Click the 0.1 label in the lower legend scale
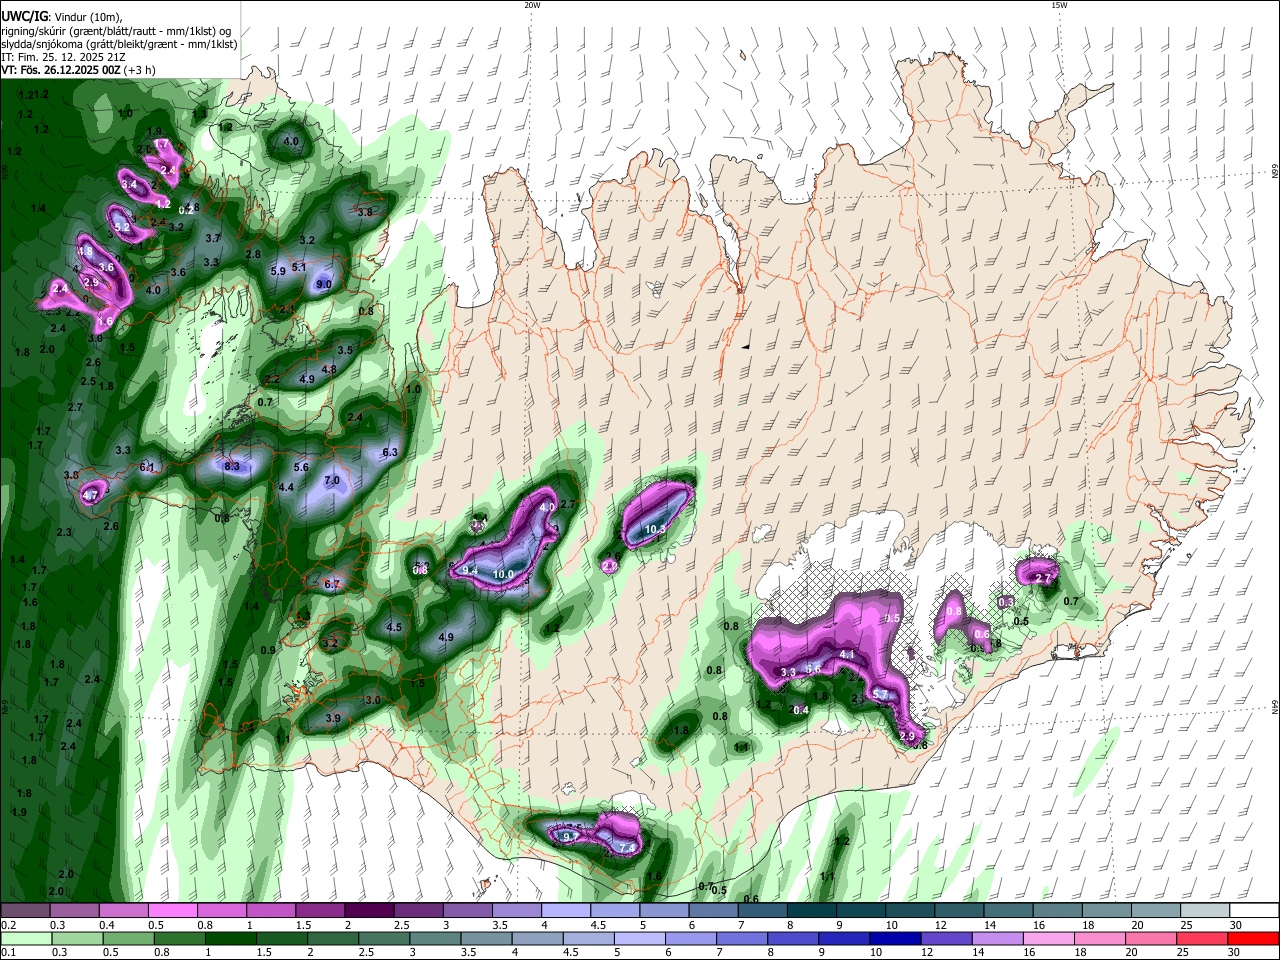 coord(7,953)
